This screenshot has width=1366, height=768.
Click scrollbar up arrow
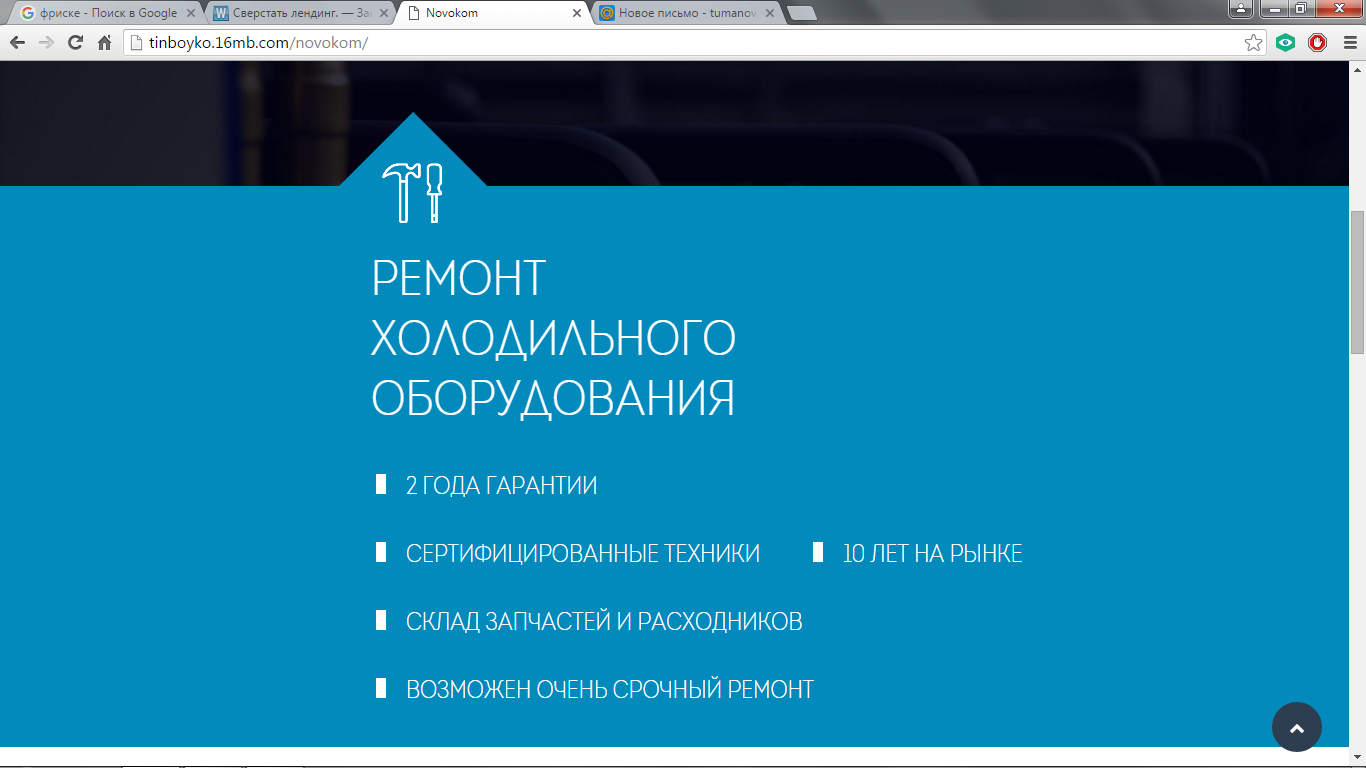(x=1357, y=69)
